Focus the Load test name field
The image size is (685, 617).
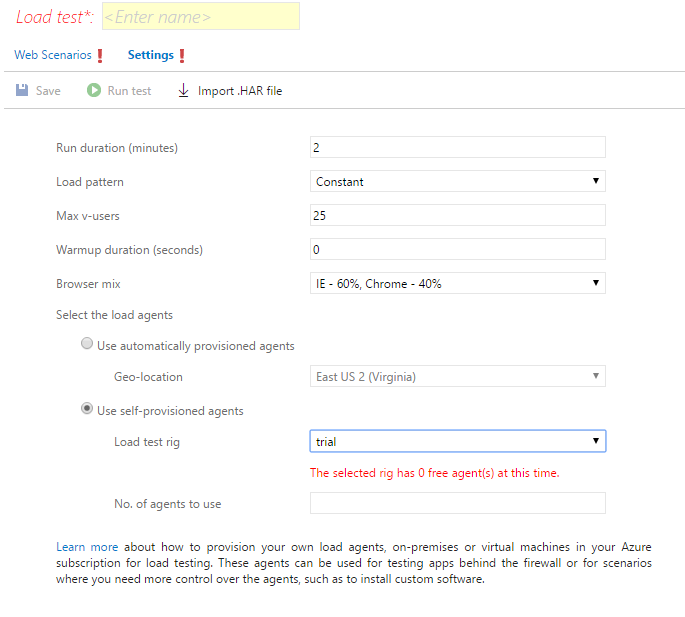tap(201, 17)
